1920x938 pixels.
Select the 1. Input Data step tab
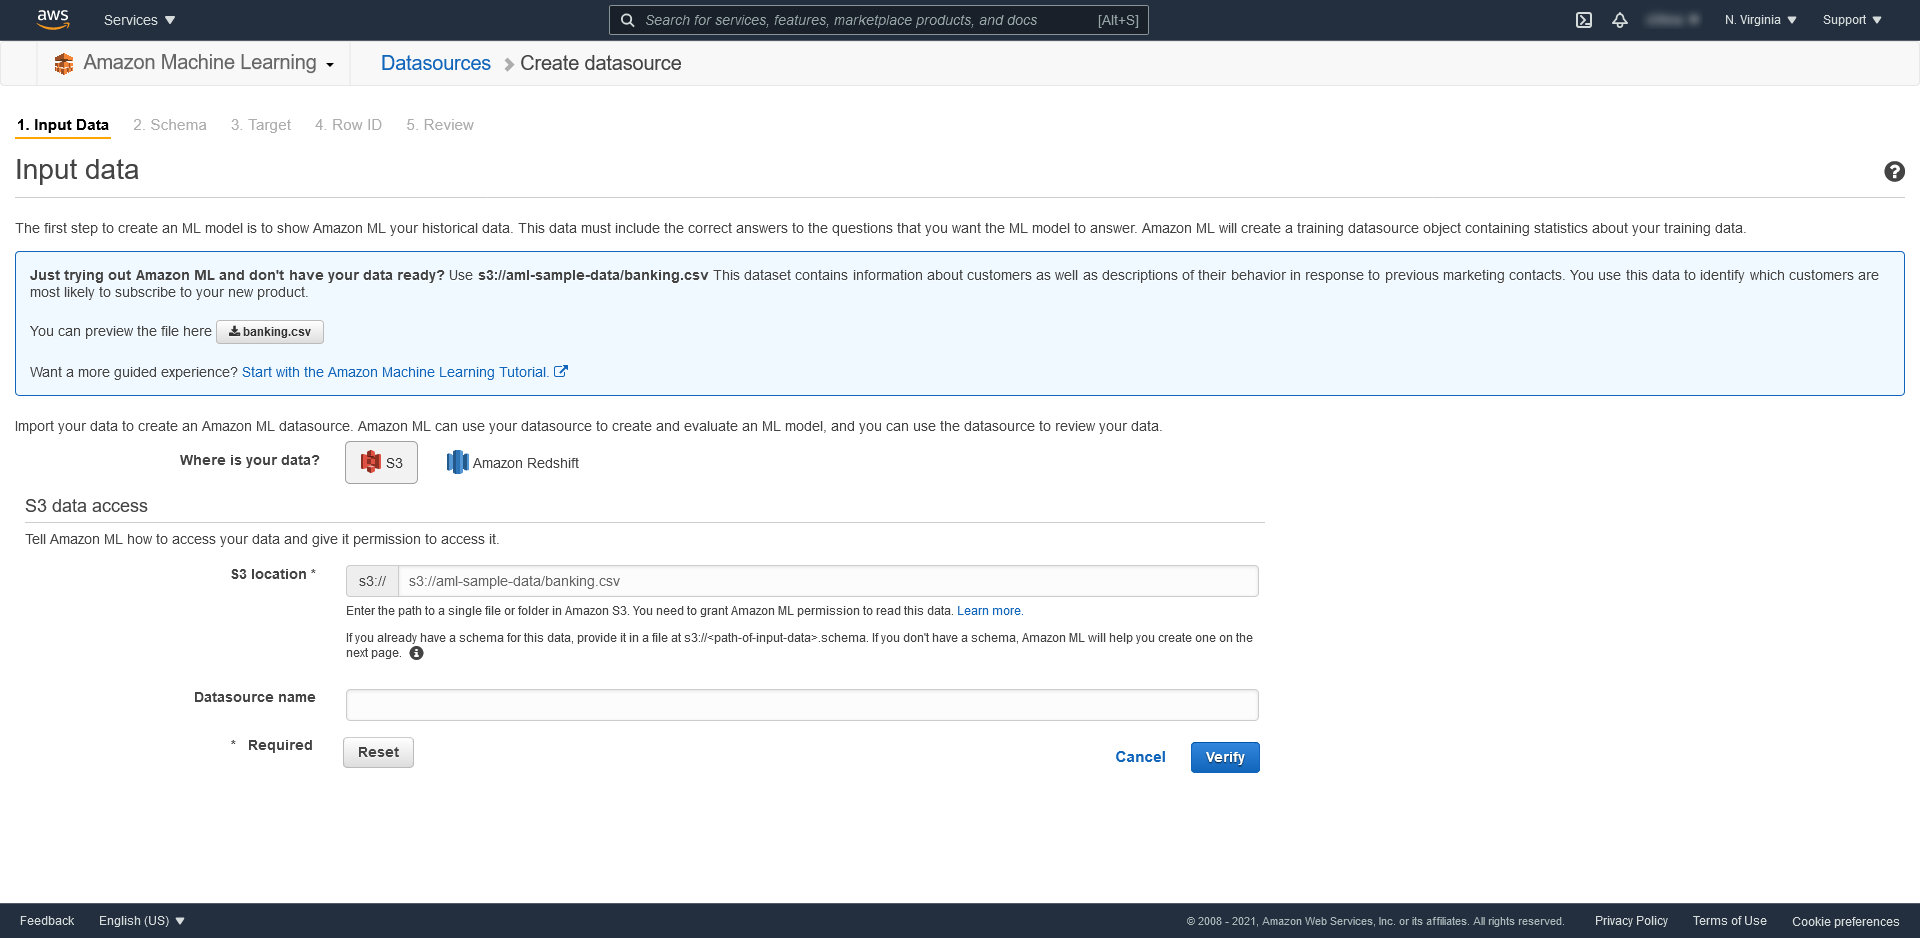[63, 125]
